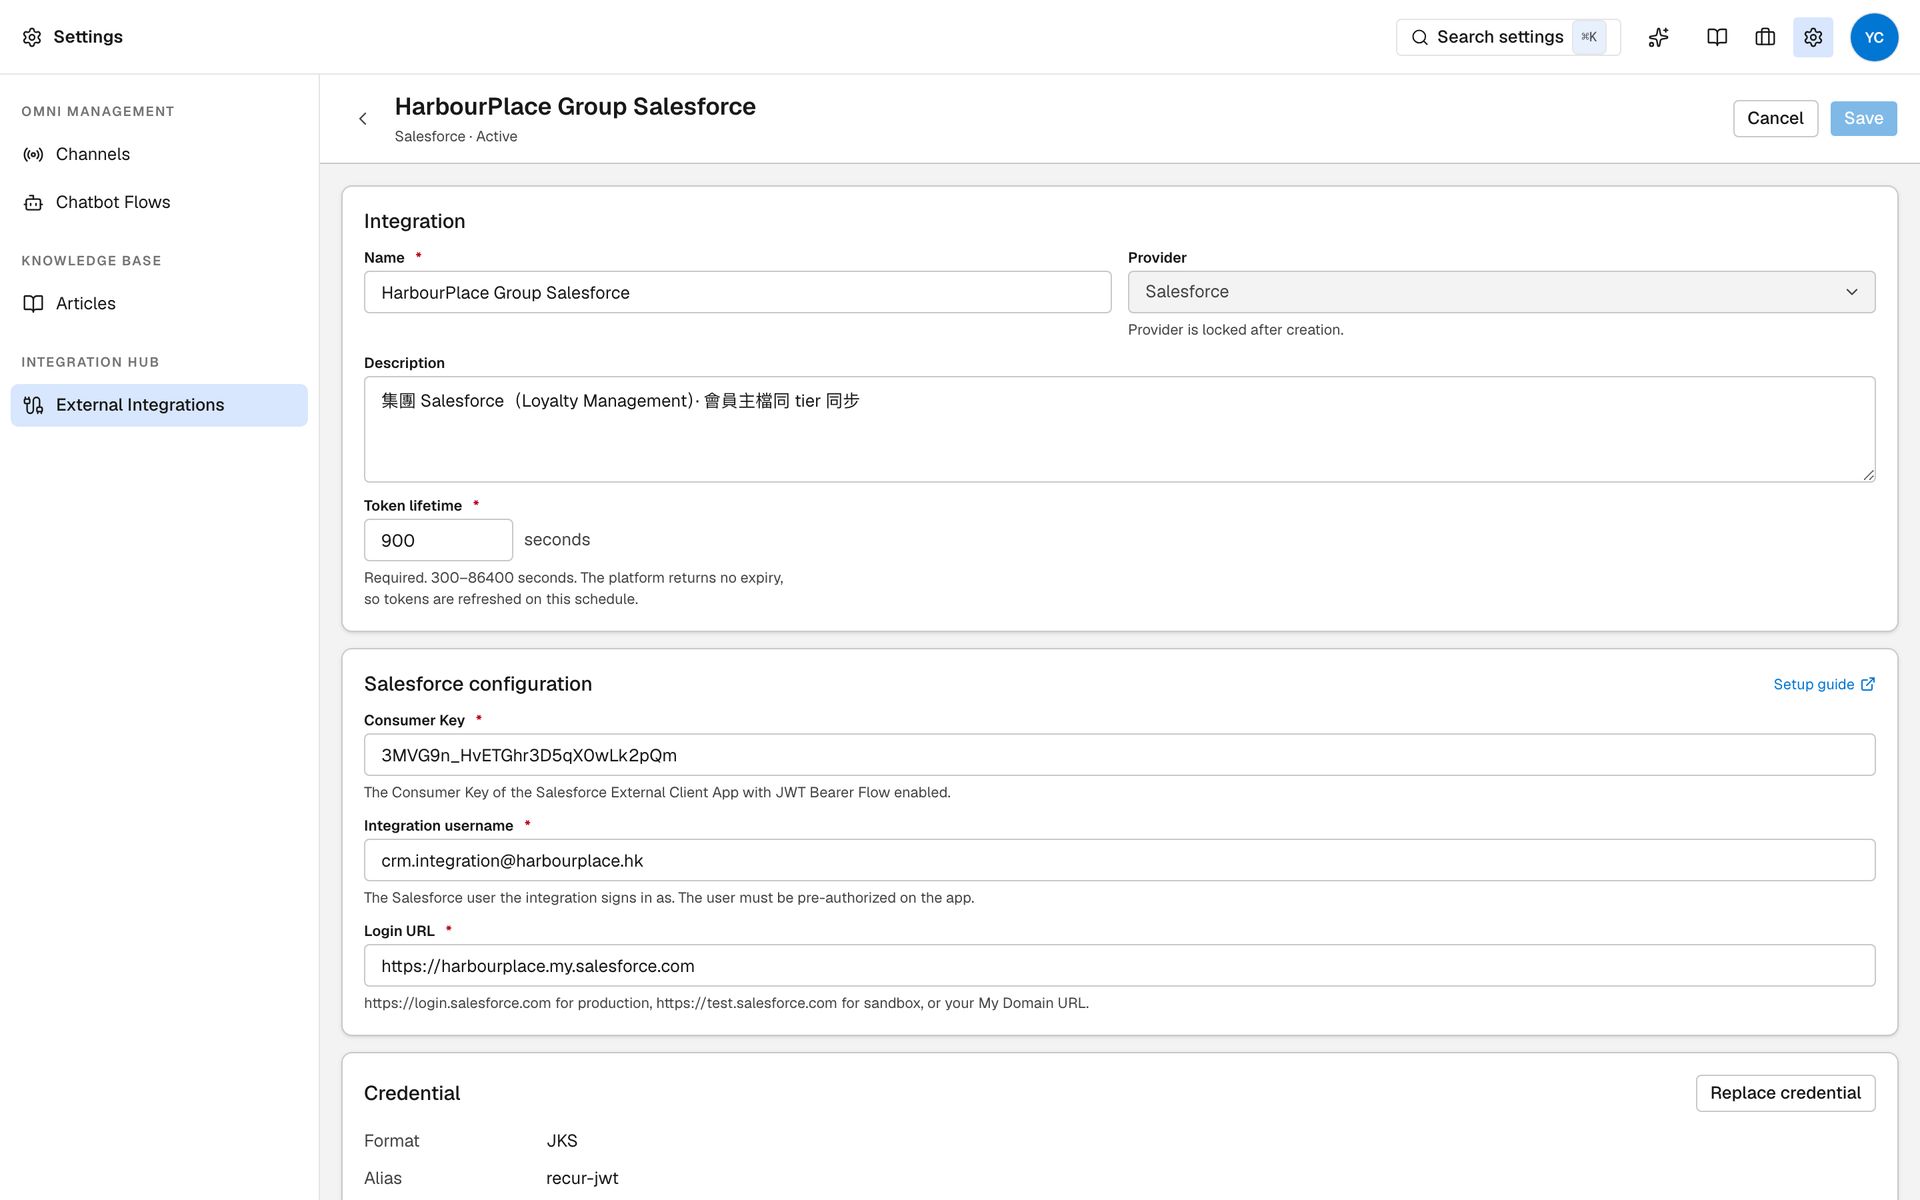Click the Name input field

tap(737, 292)
